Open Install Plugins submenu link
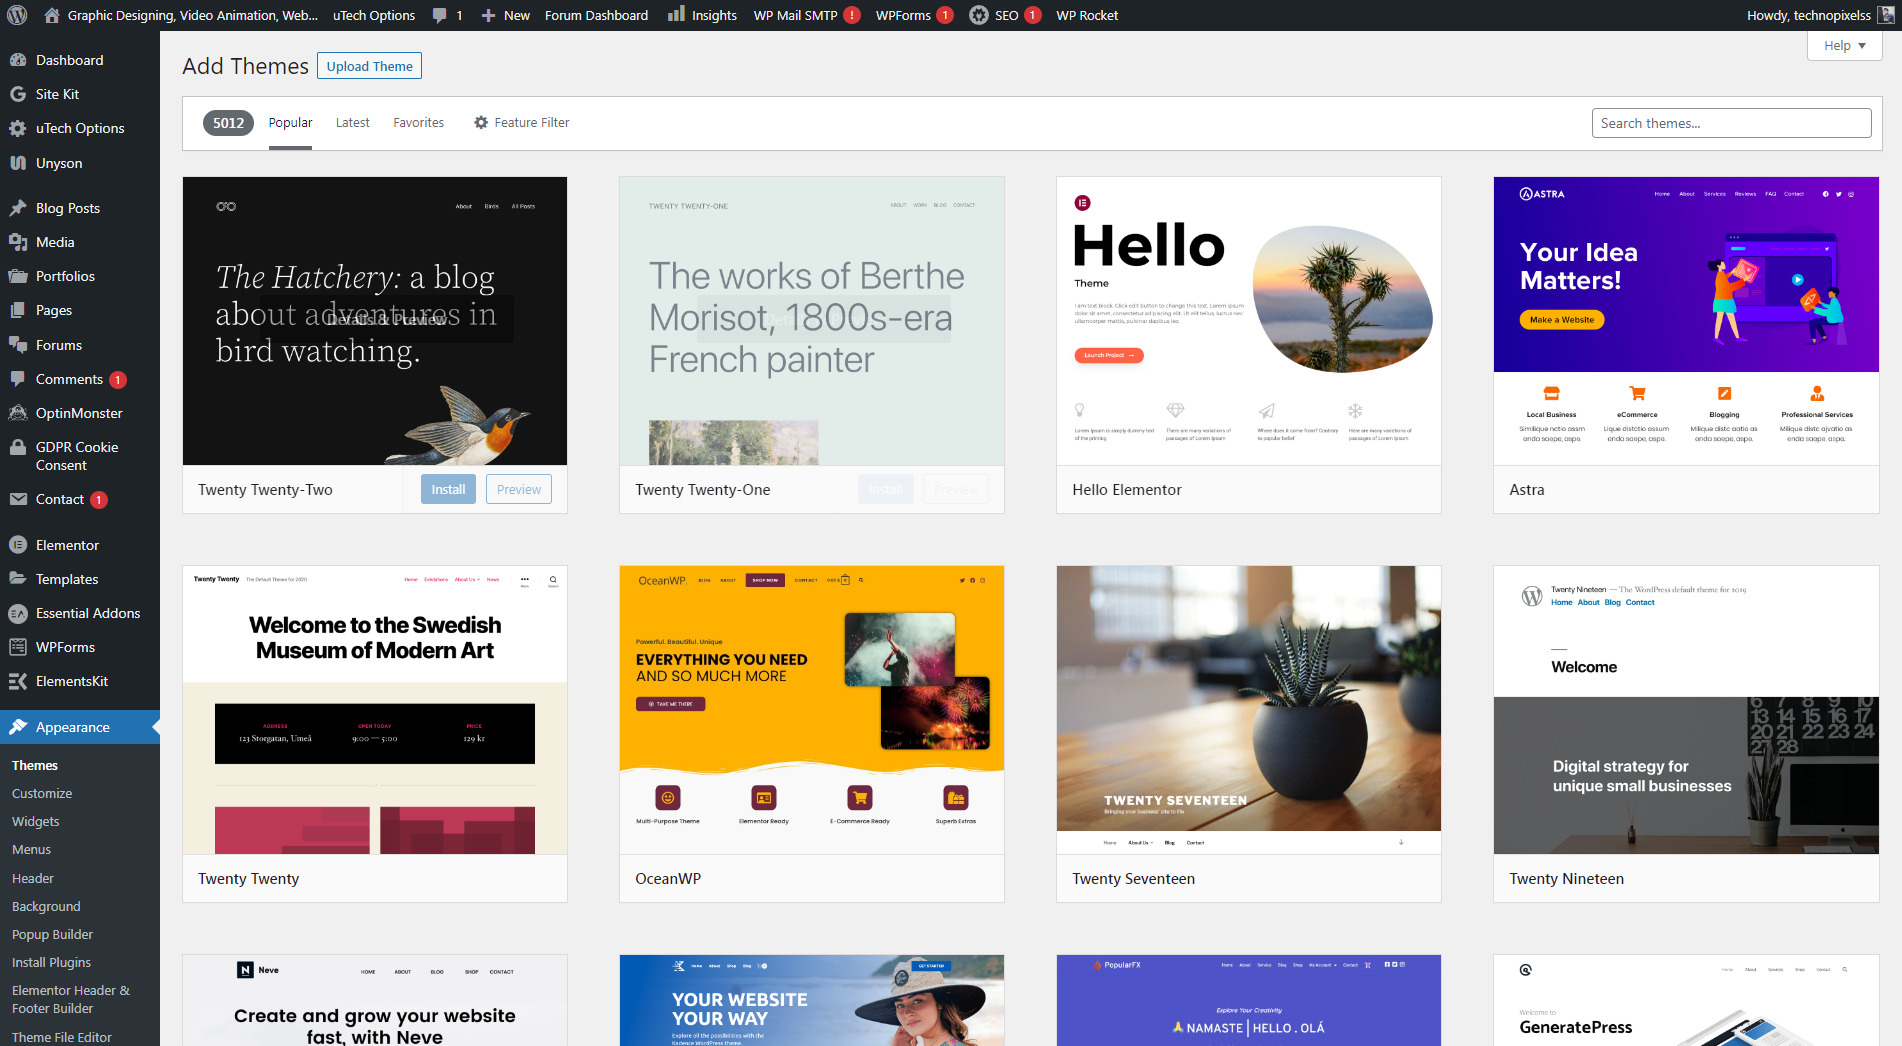 click(51, 962)
